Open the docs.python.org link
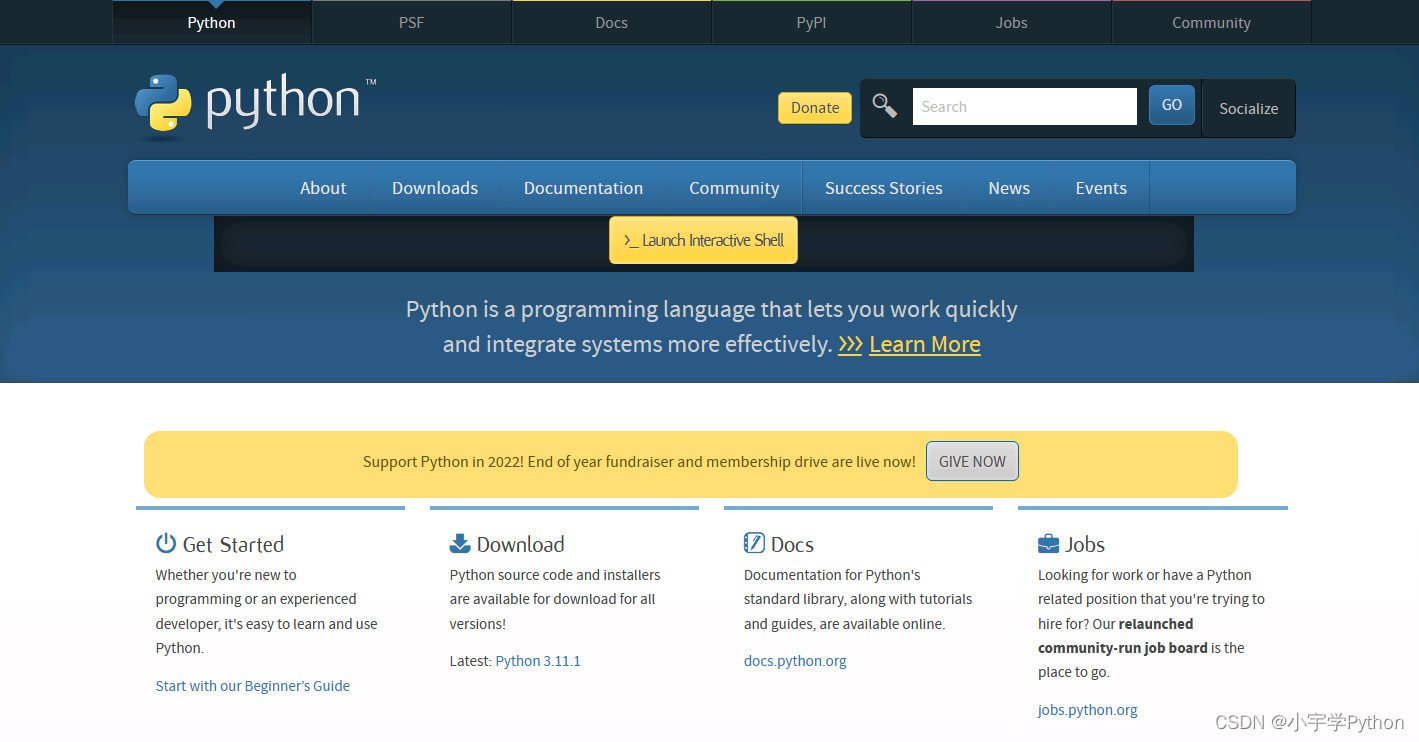This screenshot has width=1419, height=742. pyautogui.click(x=795, y=661)
